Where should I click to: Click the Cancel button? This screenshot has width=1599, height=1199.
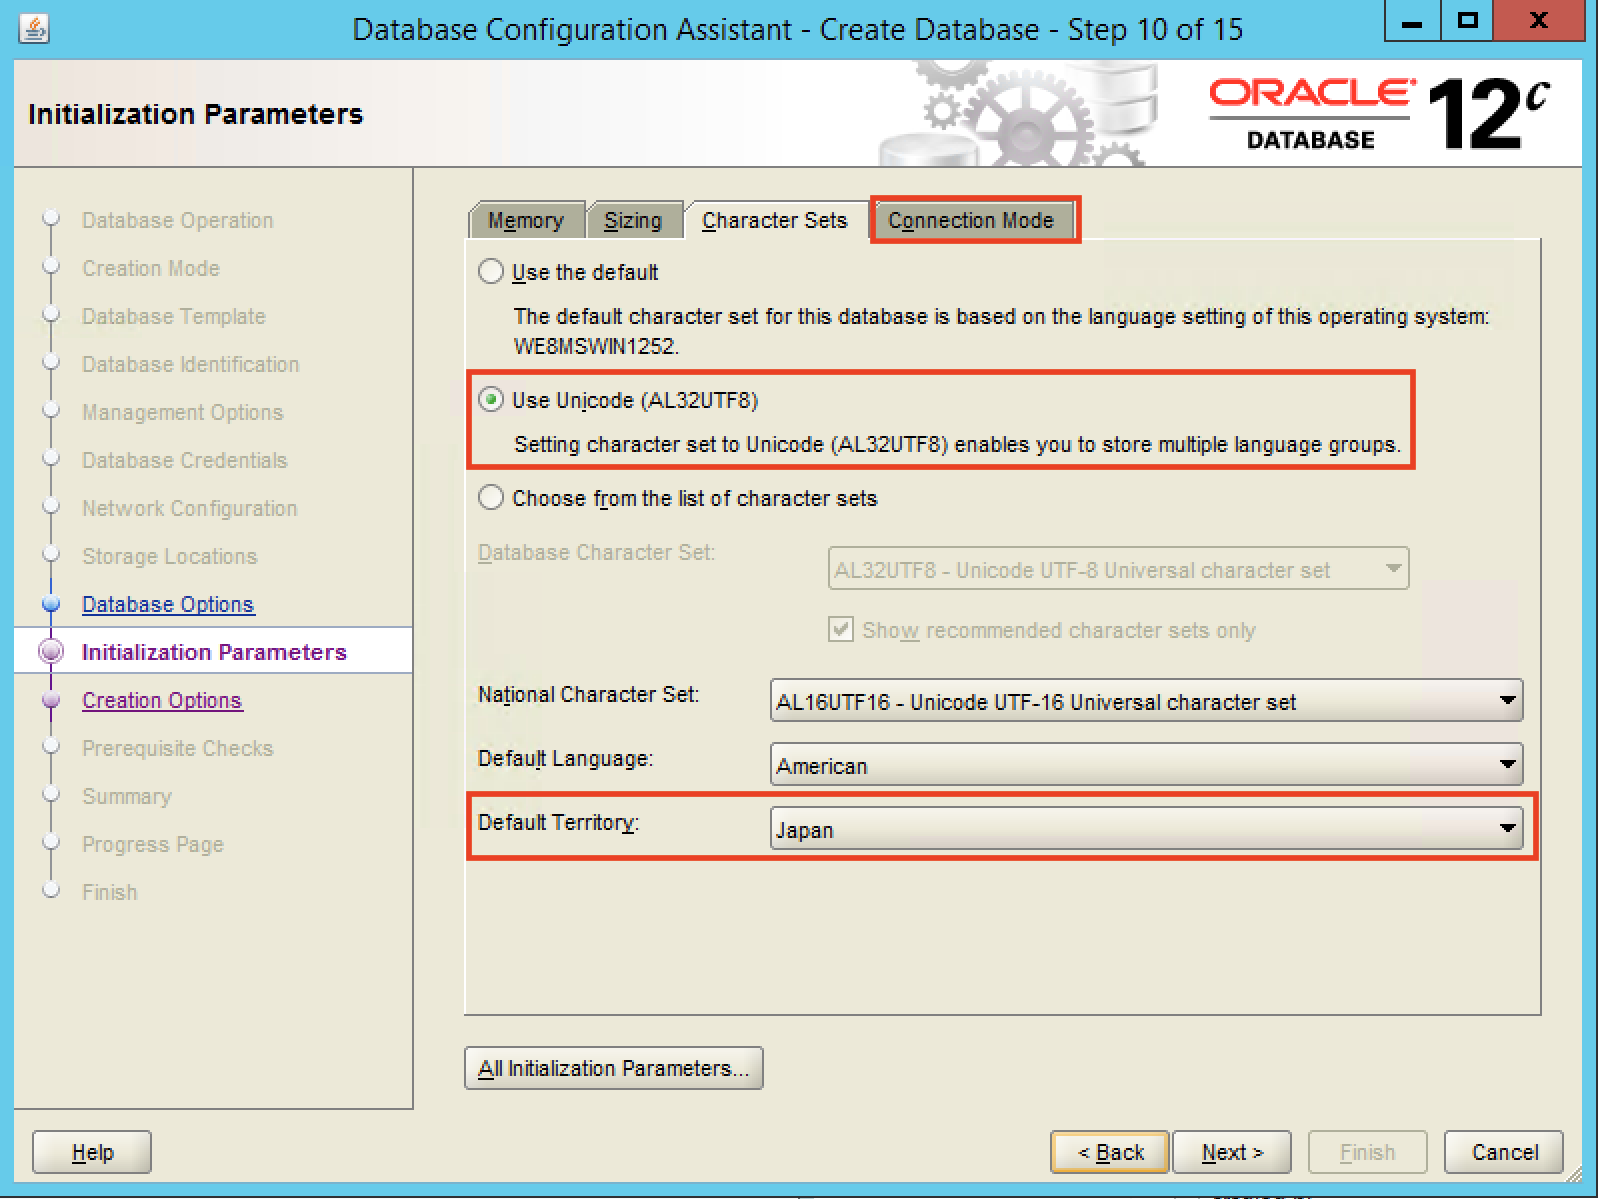[1504, 1152]
